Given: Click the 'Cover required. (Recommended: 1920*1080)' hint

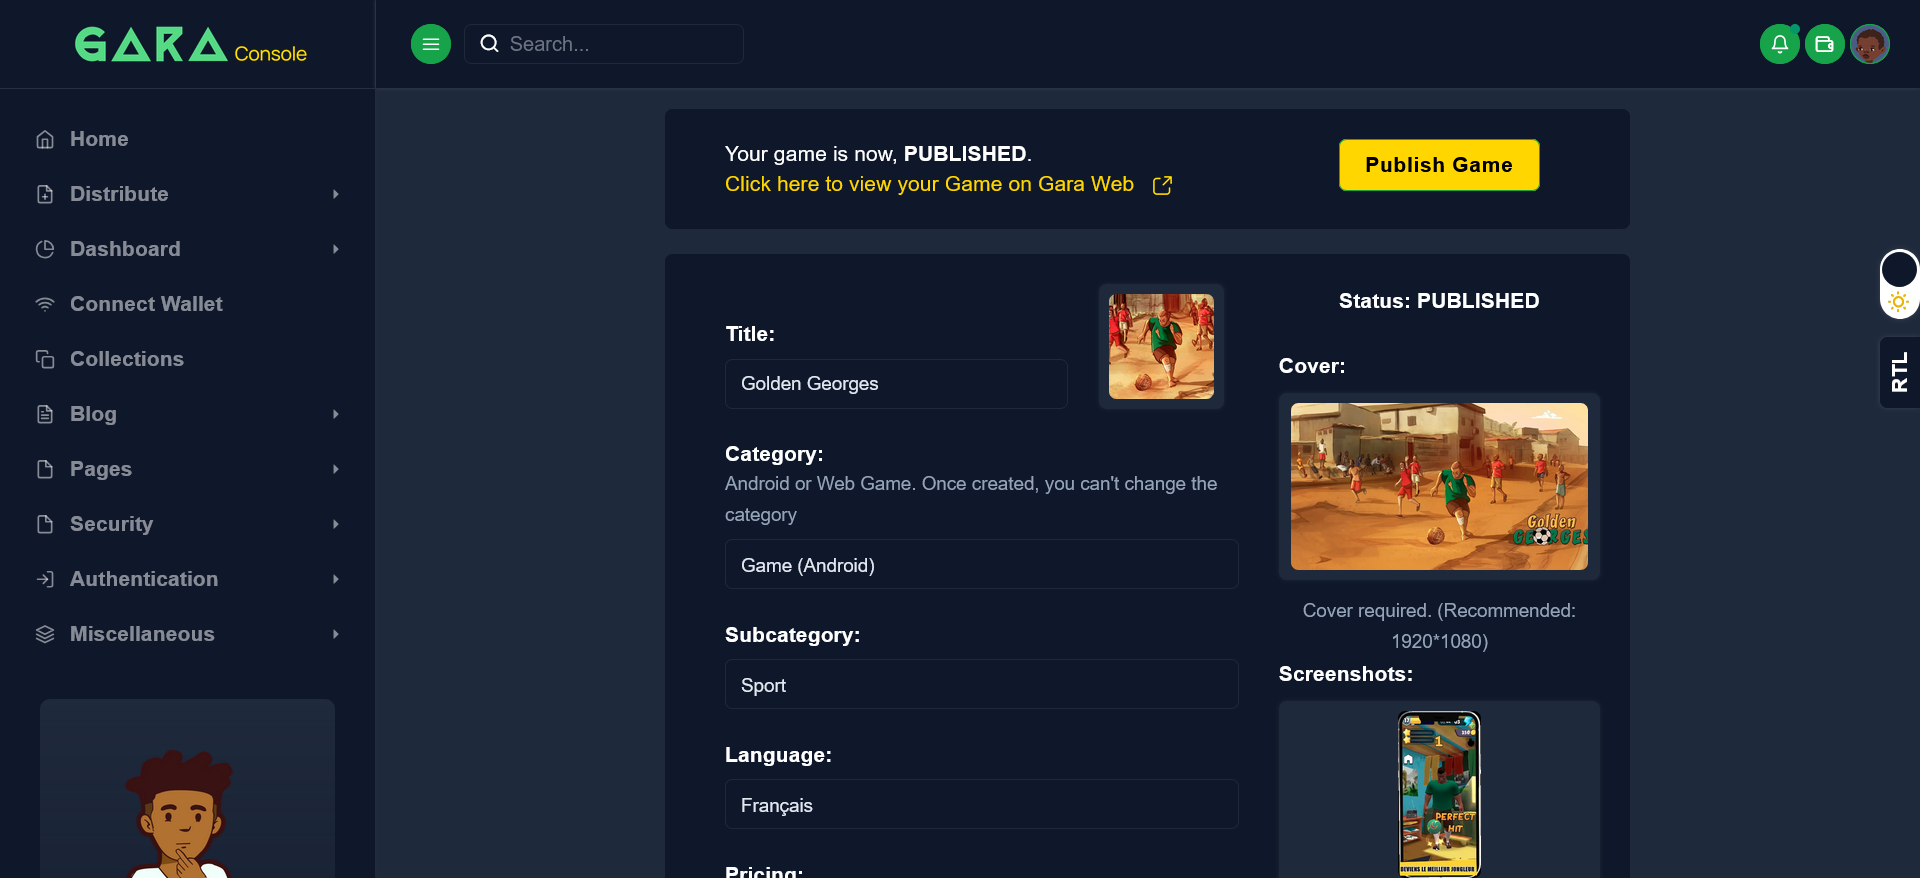Looking at the screenshot, I should (x=1439, y=626).
